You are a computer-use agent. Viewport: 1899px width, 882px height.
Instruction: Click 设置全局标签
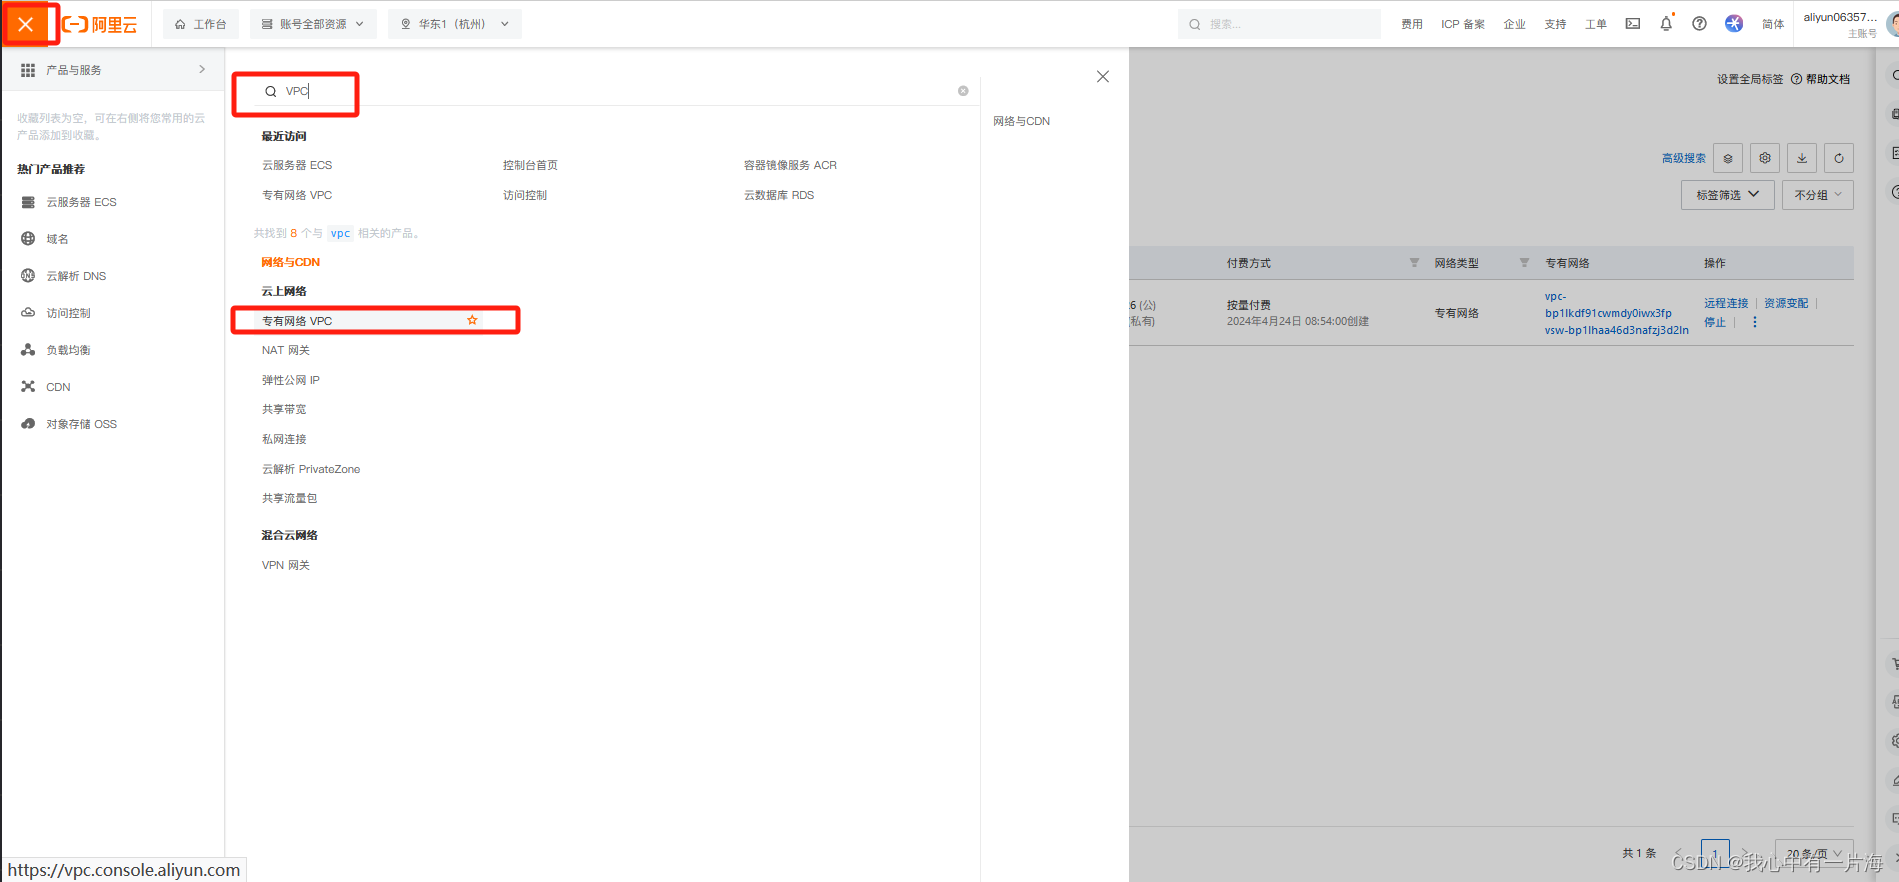(x=1750, y=79)
